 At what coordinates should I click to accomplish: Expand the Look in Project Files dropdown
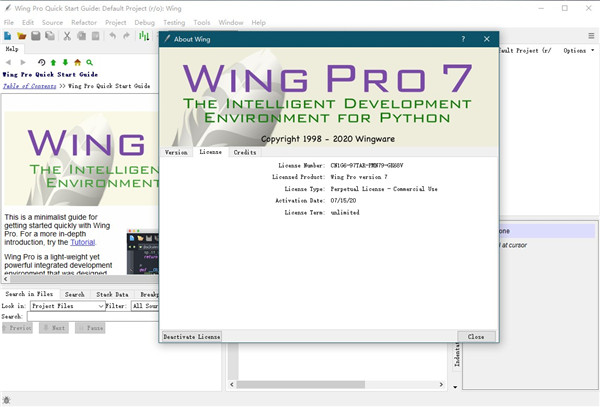tap(67, 306)
